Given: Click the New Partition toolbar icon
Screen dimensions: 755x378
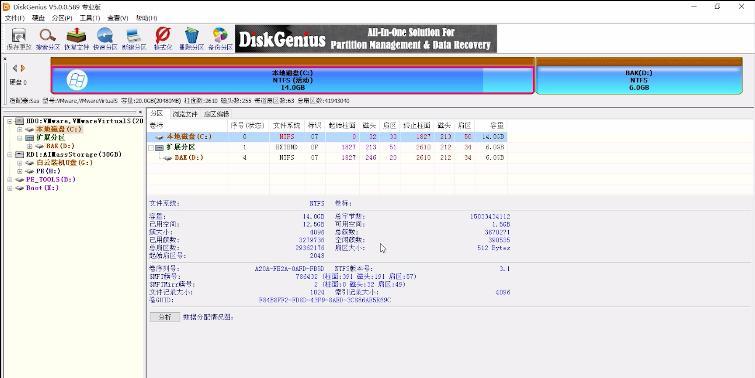Looking at the screenshot, I should coord(134,39).
